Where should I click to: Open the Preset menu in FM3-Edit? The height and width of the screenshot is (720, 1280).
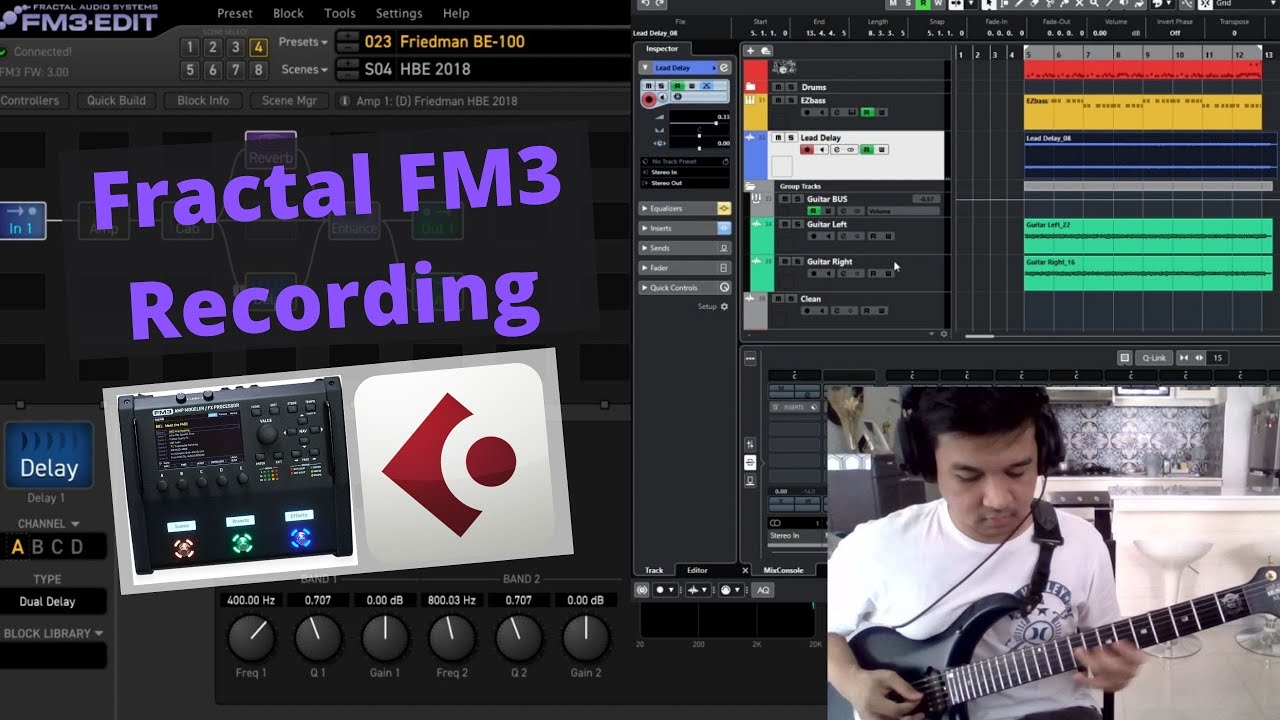click(x=235, y=13)
